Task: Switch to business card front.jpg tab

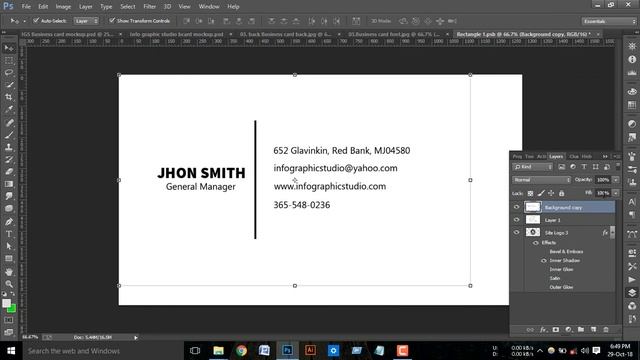Action: click(393, 34)
